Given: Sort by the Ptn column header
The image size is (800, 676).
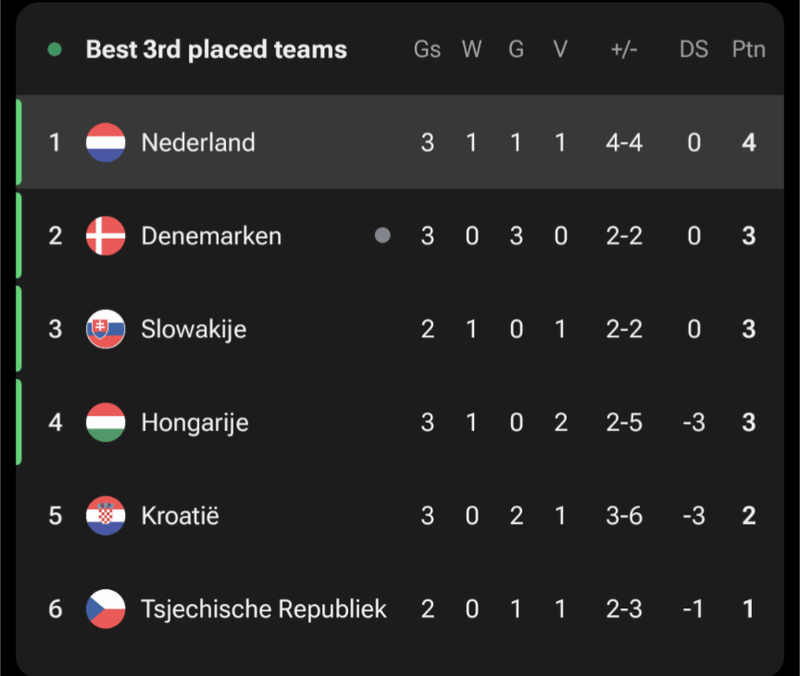Looking at the screenshot, I should 748,49.
